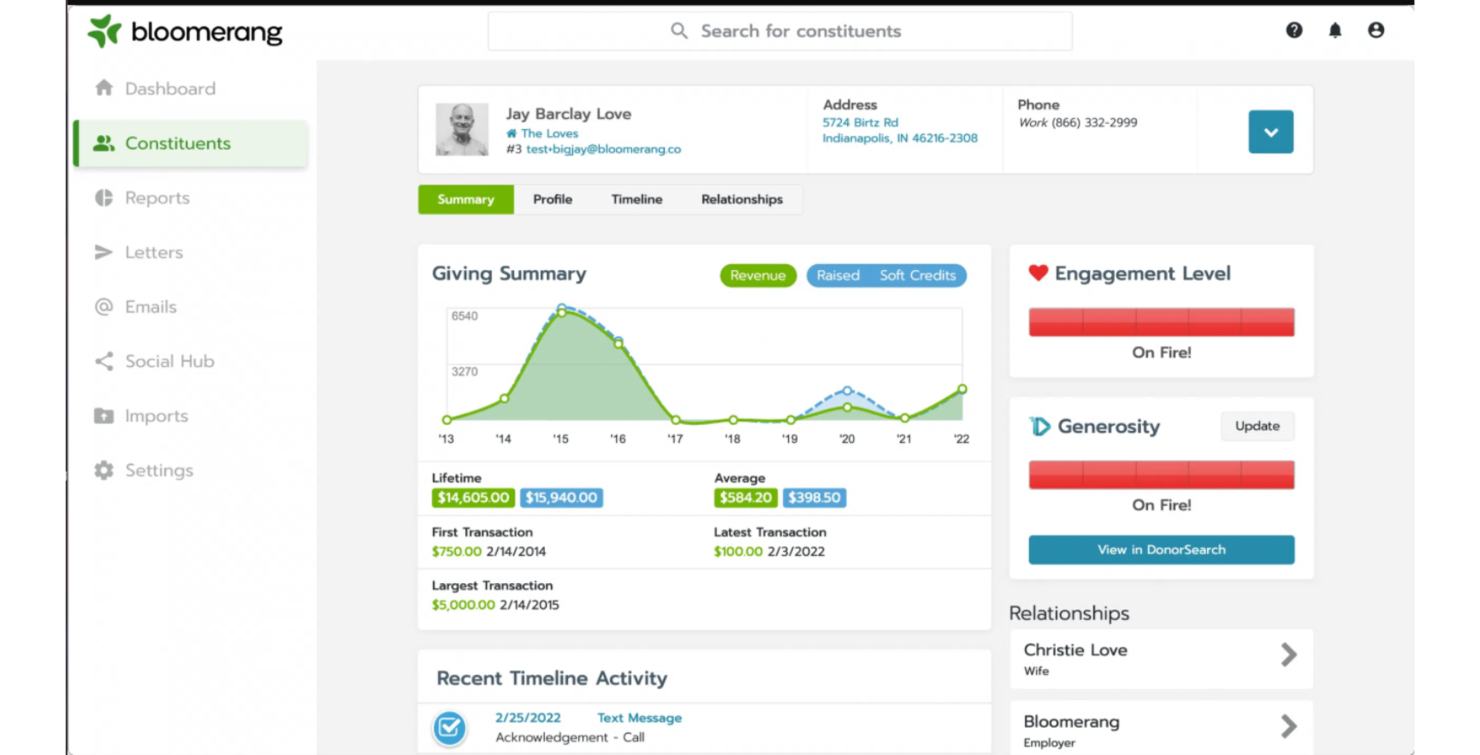Click the 5724 Birtz Rd address link
The height and width of the screenshot is (755, 1480).
[x=860, y=122]
